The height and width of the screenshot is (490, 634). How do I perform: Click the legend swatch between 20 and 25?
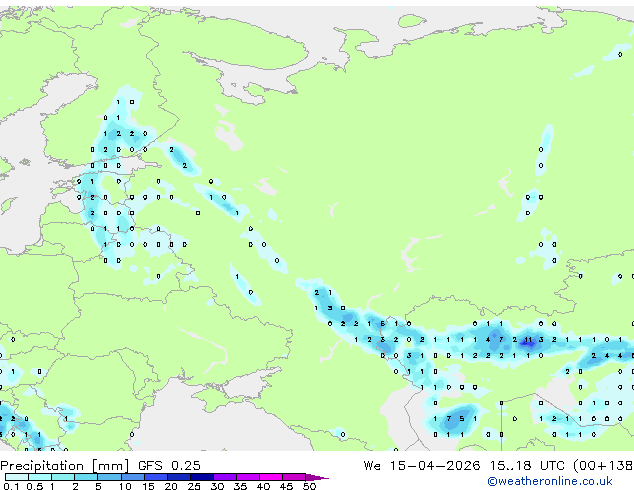pyautogui.click(x=178, y=477)
